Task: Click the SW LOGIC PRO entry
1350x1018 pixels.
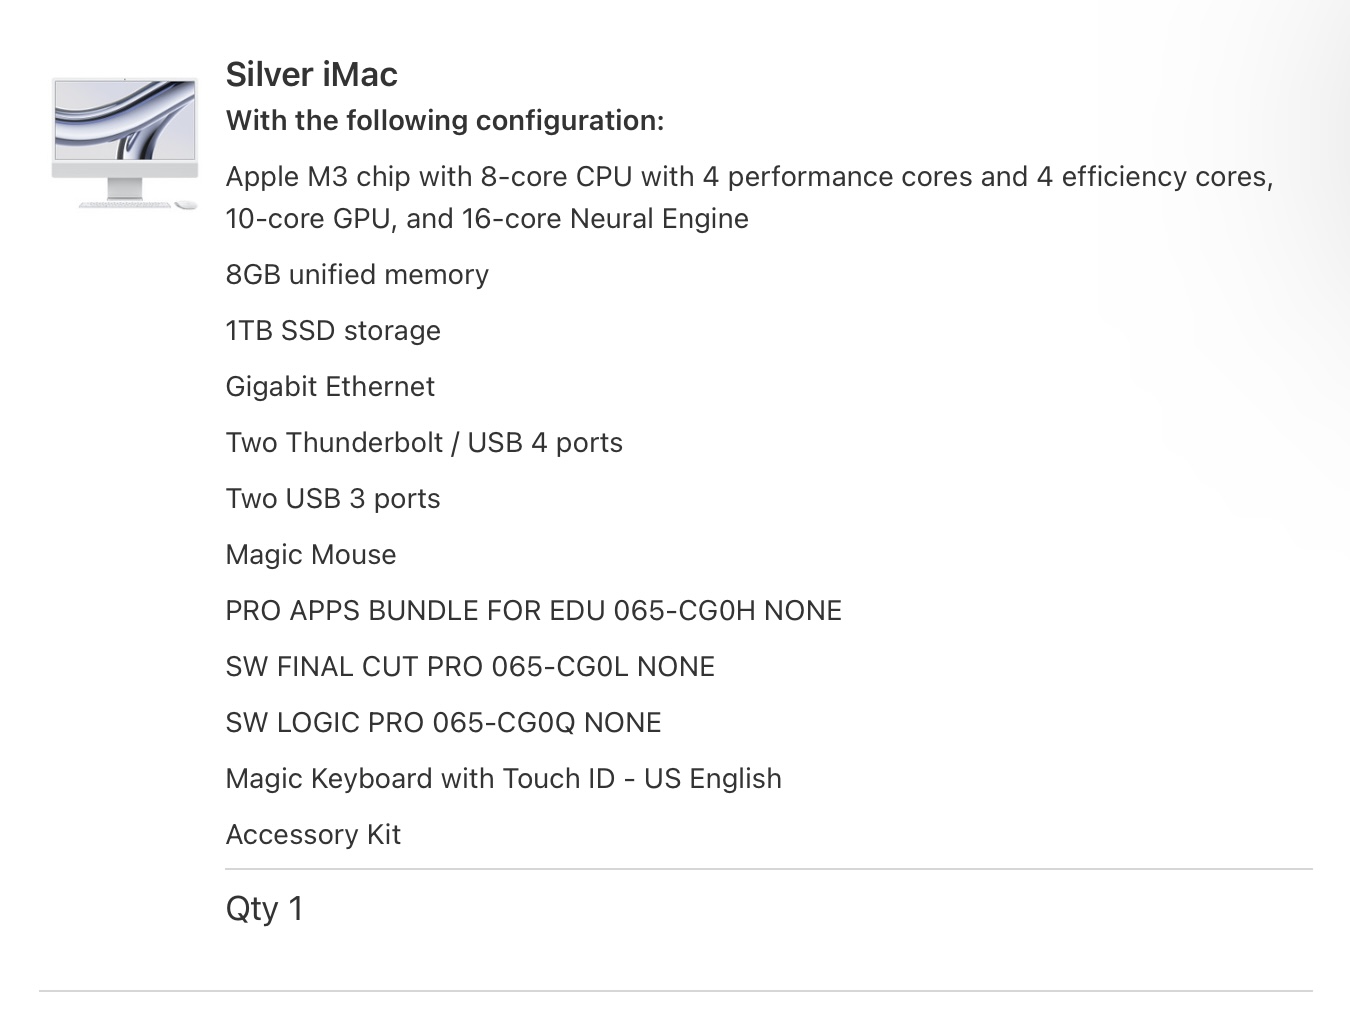Action: click(x=443, y=723)
